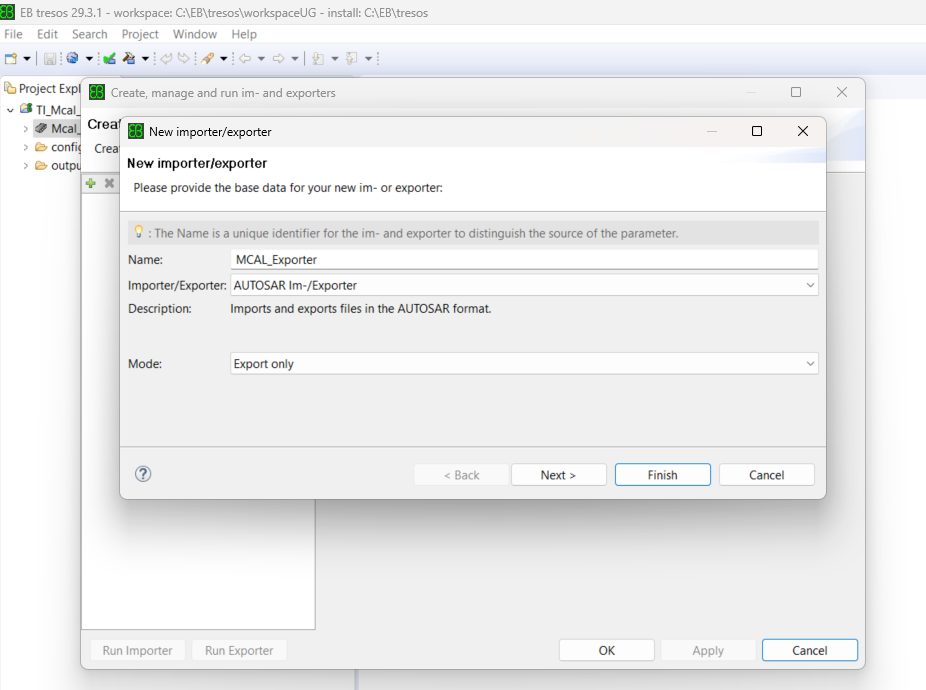Click the globe toolbar icon
This screenshot has height=690, width=926.
click(73, 59)
